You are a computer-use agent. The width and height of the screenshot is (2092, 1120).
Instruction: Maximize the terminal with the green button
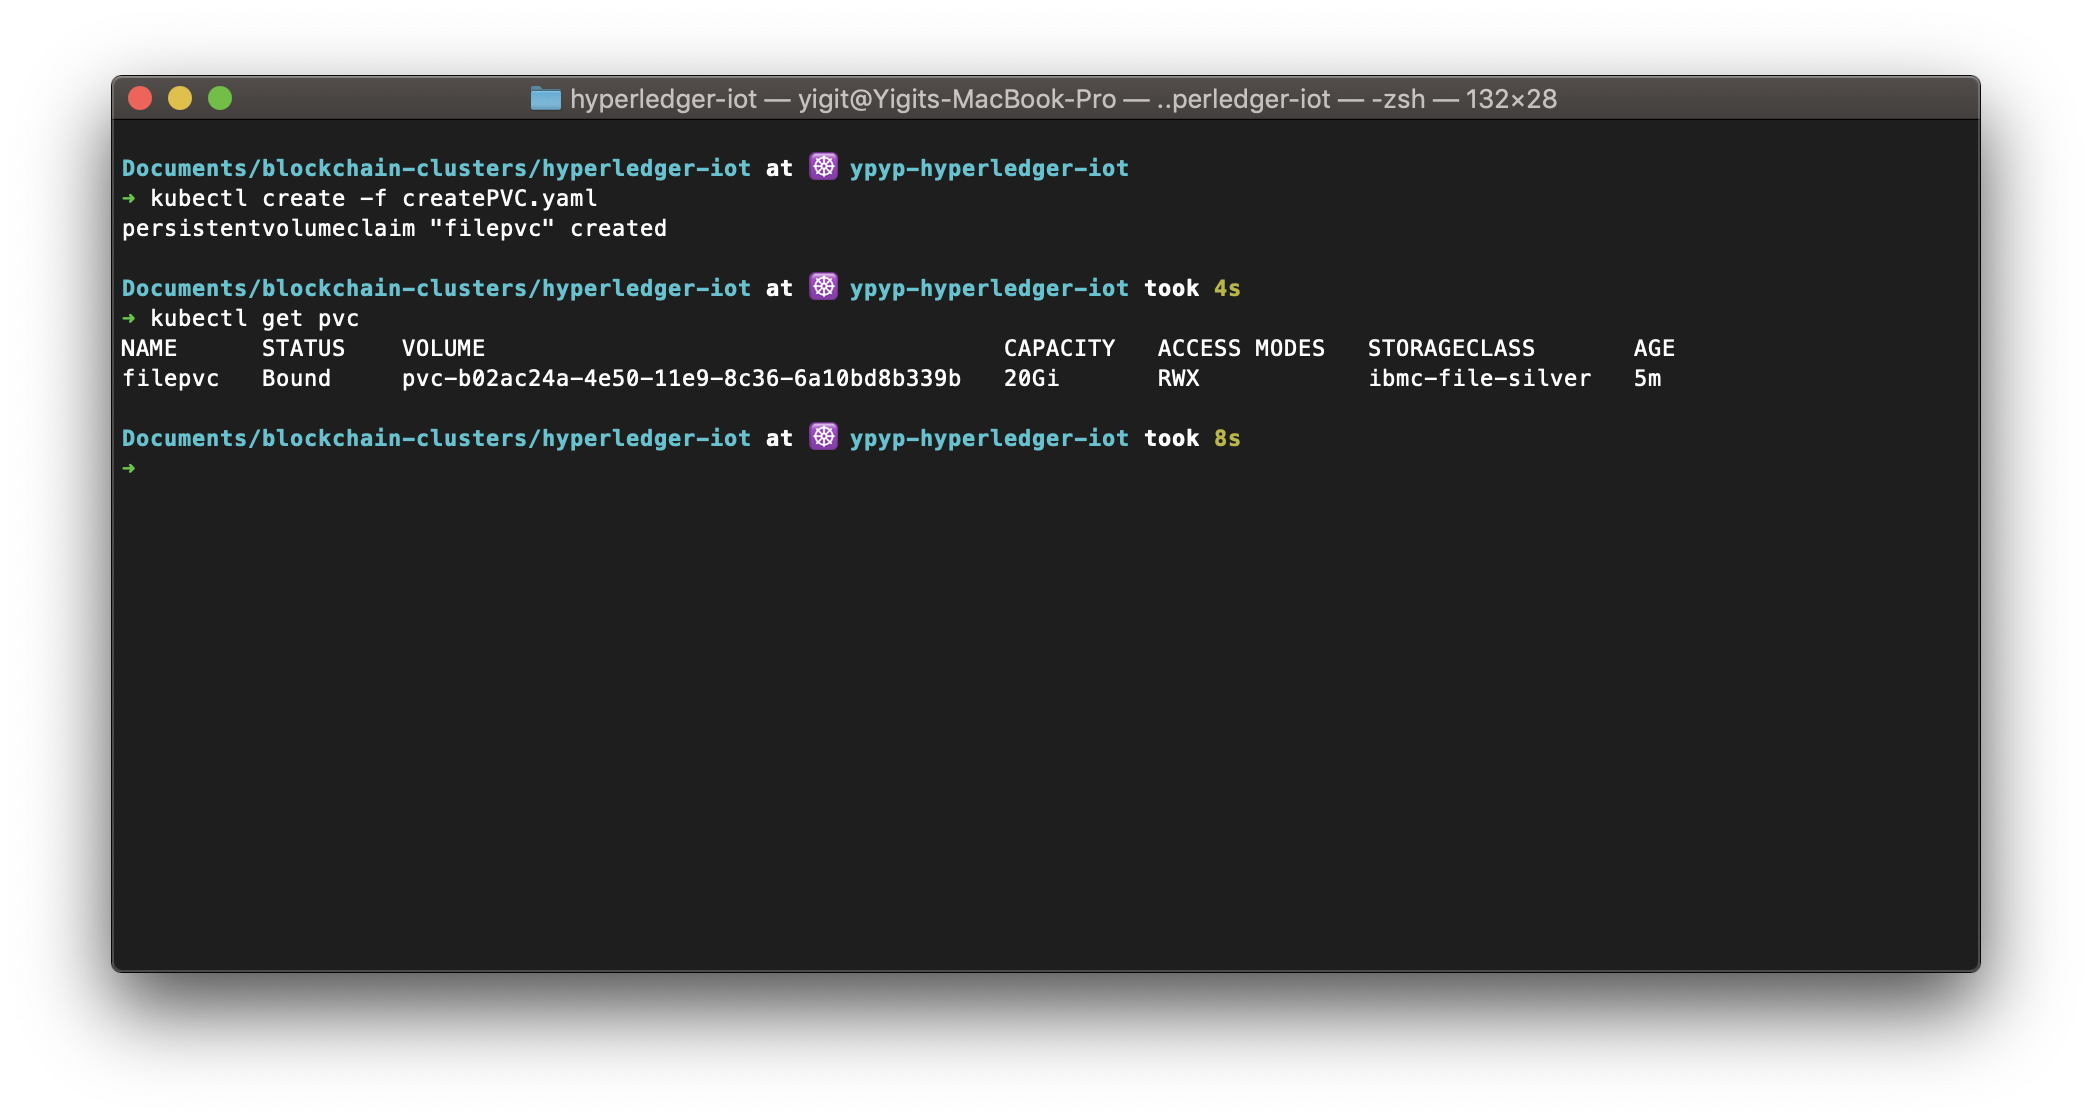pos(220,98)
